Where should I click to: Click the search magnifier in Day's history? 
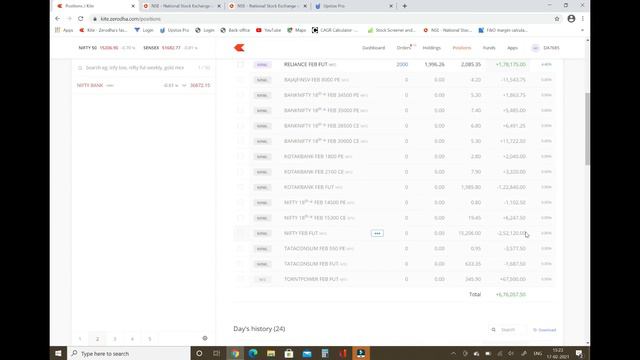[493, 330]
